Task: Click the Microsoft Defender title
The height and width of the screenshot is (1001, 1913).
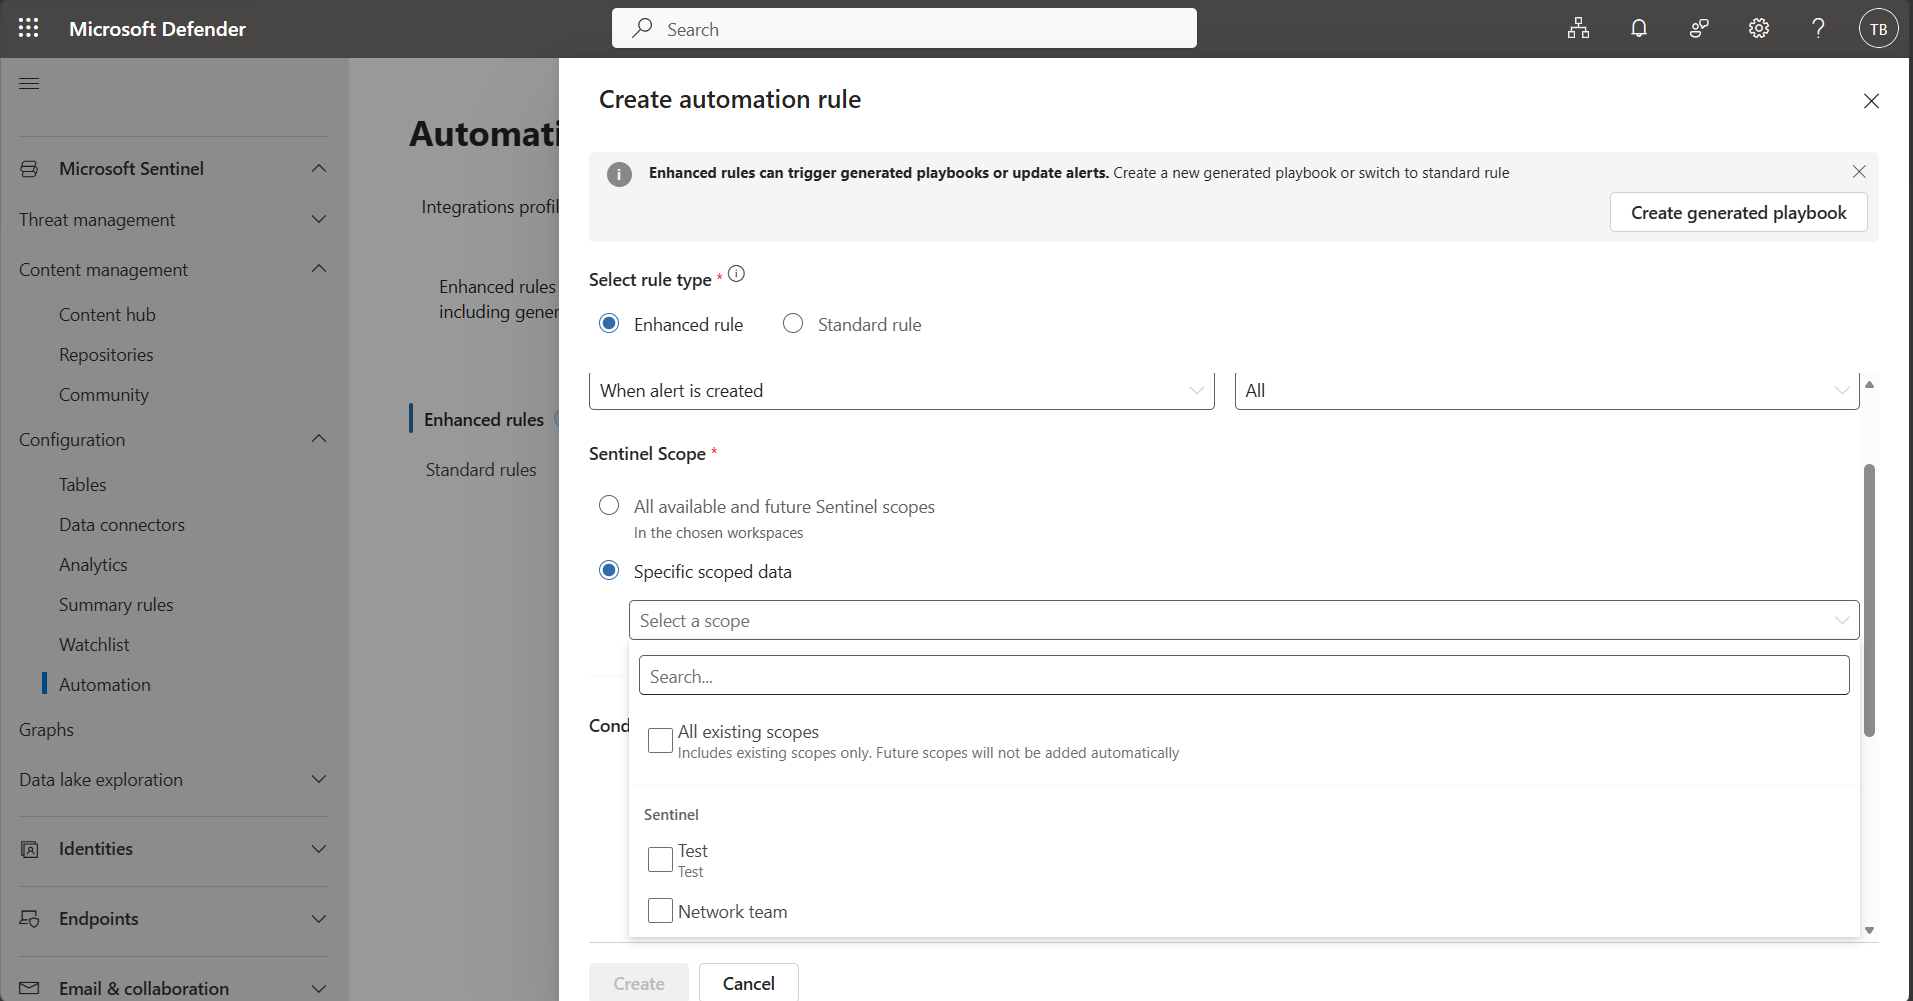Action: (x=157, y=29)
